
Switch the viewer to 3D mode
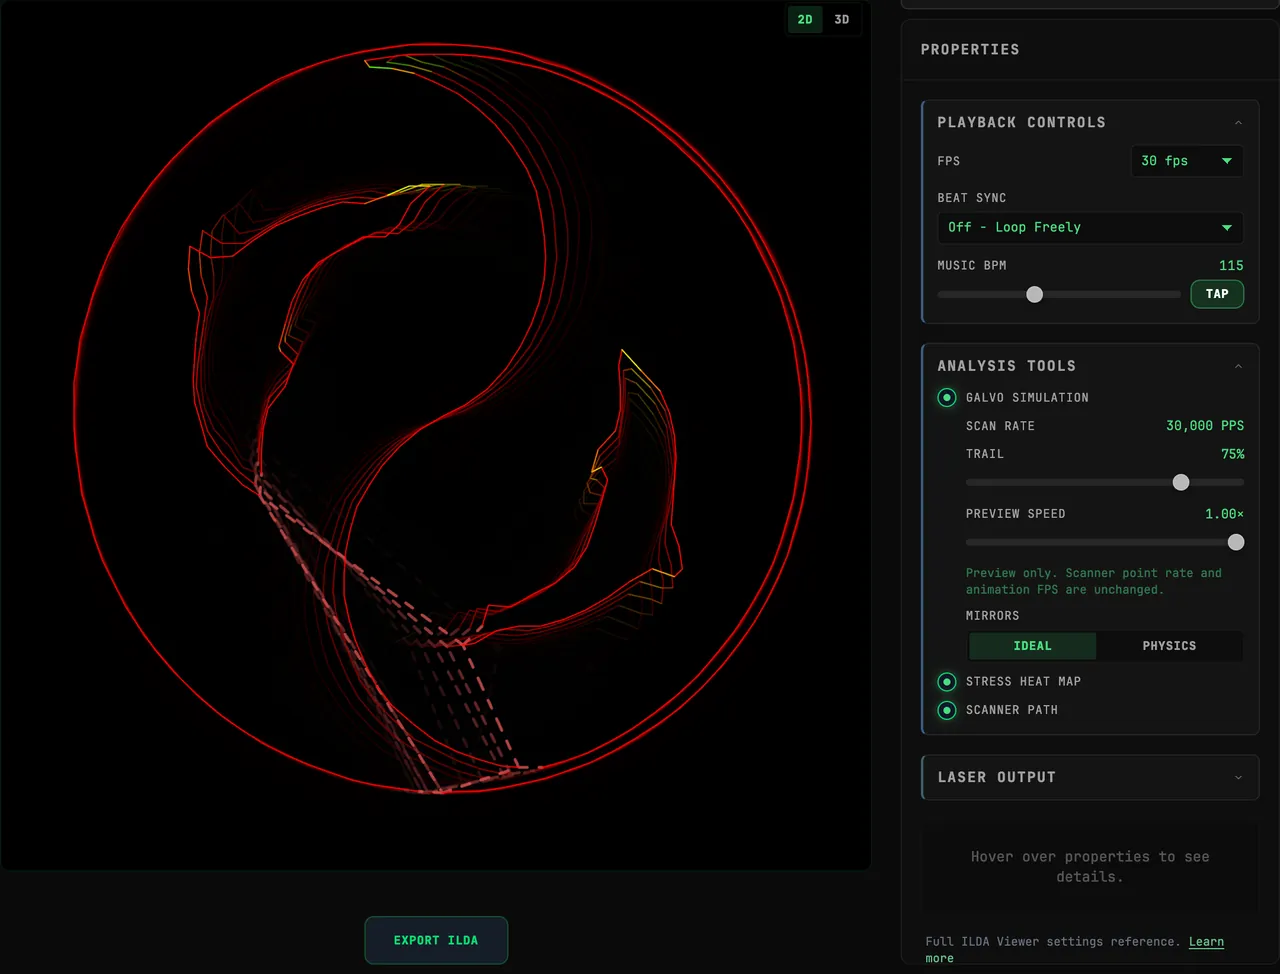842,20
